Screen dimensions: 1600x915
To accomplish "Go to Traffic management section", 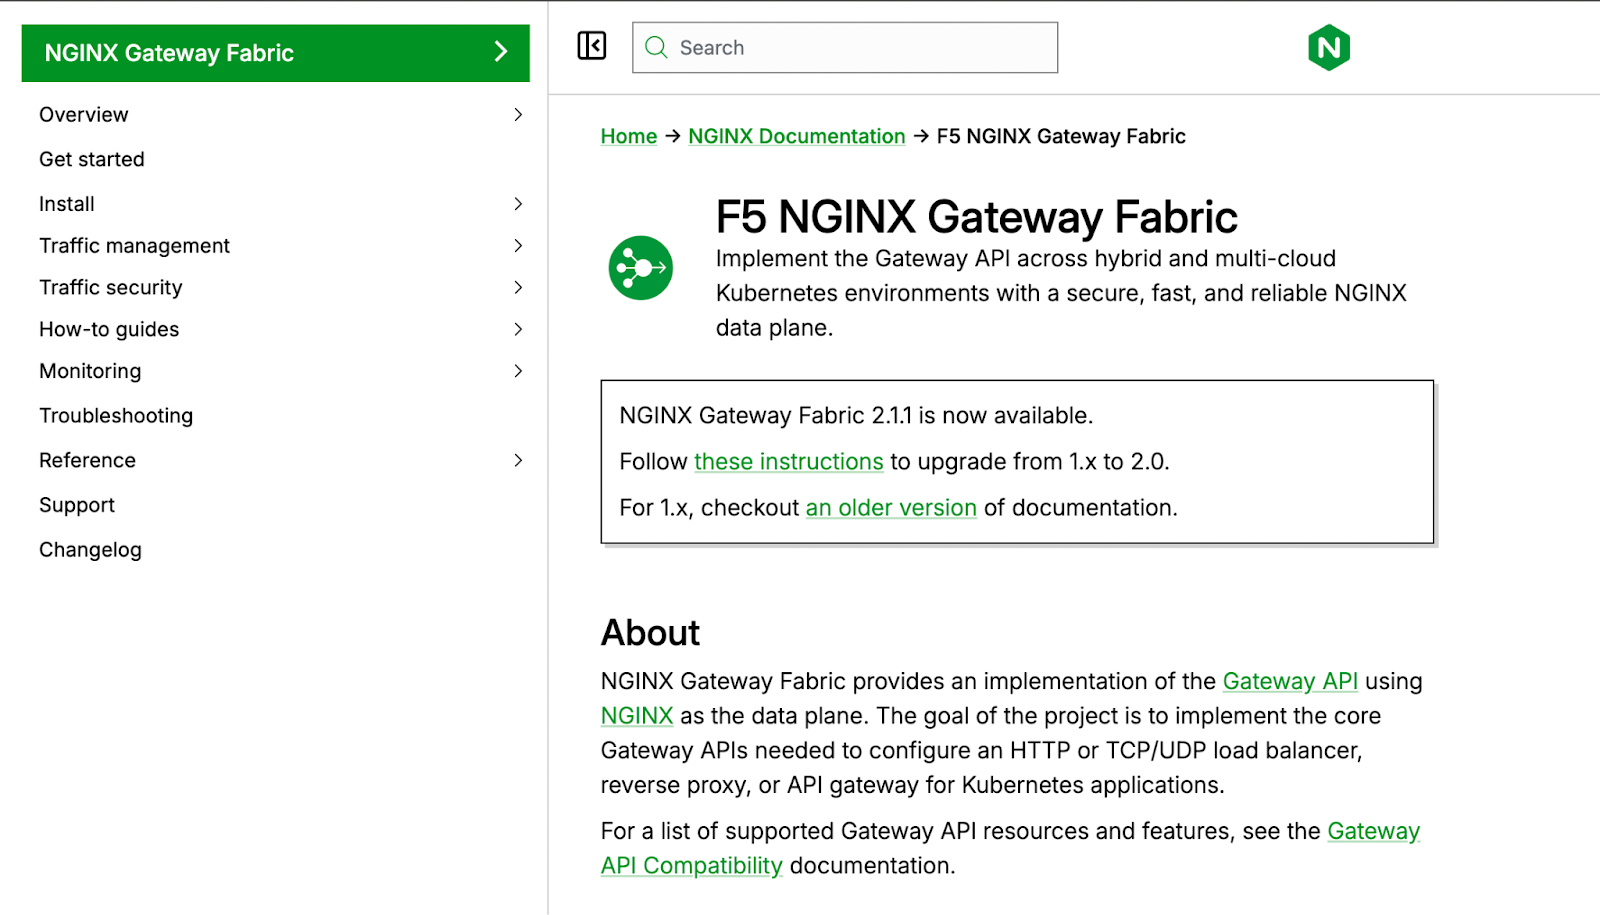I will pos(134,246).
